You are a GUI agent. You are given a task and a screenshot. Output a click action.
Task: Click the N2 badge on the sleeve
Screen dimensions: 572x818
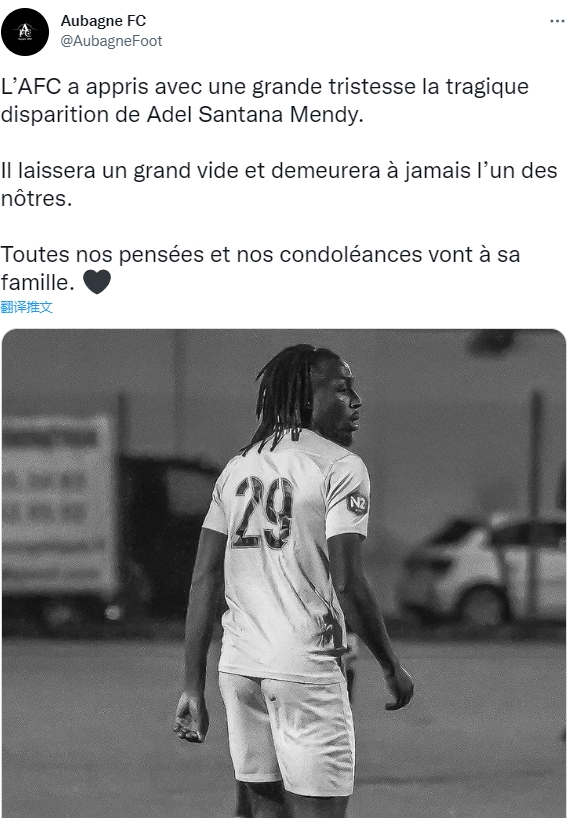click(358, 503)
